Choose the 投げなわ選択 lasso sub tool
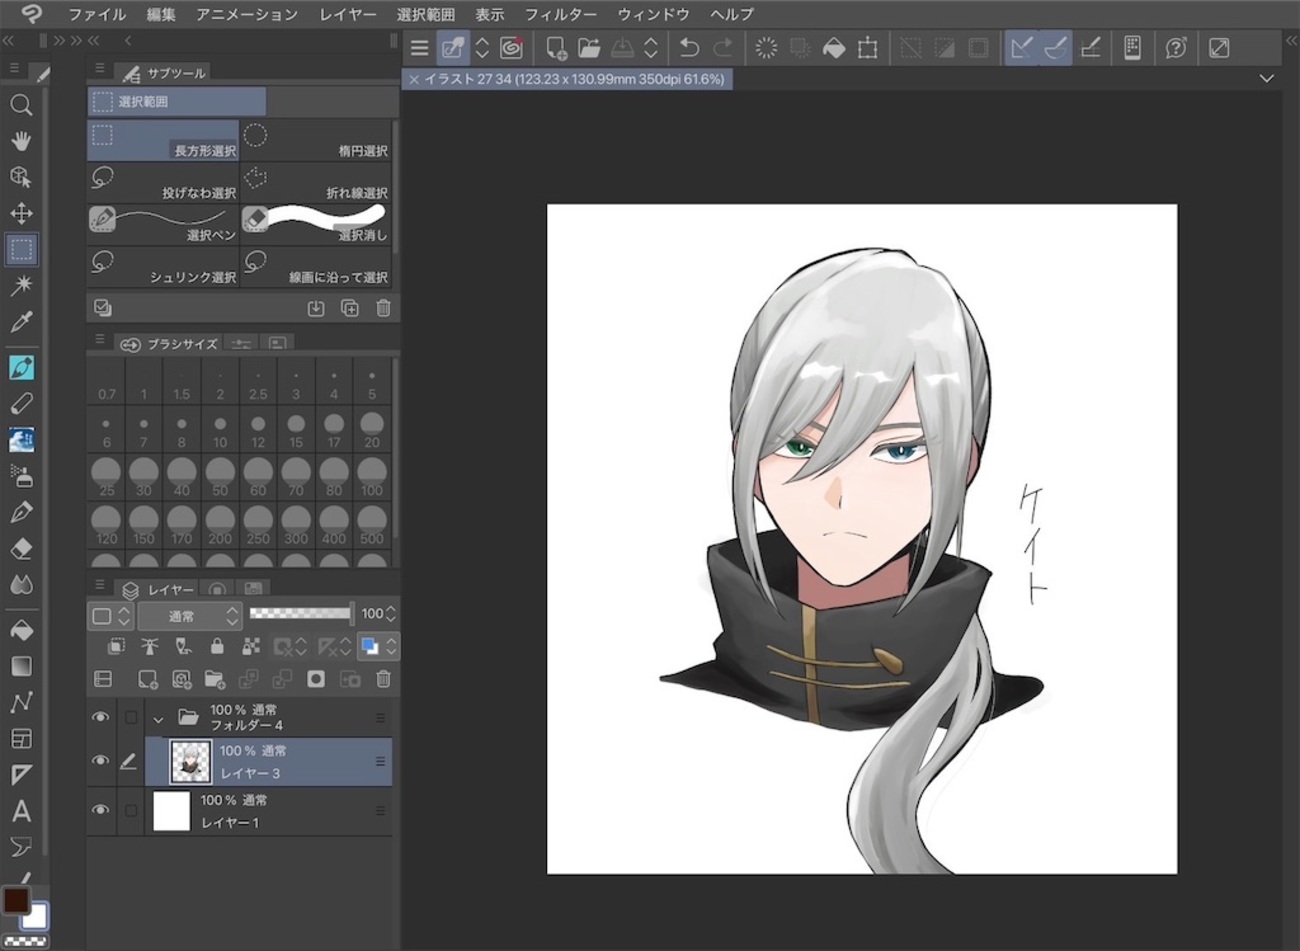The image size is (1300, 951). tap(163, 182)
